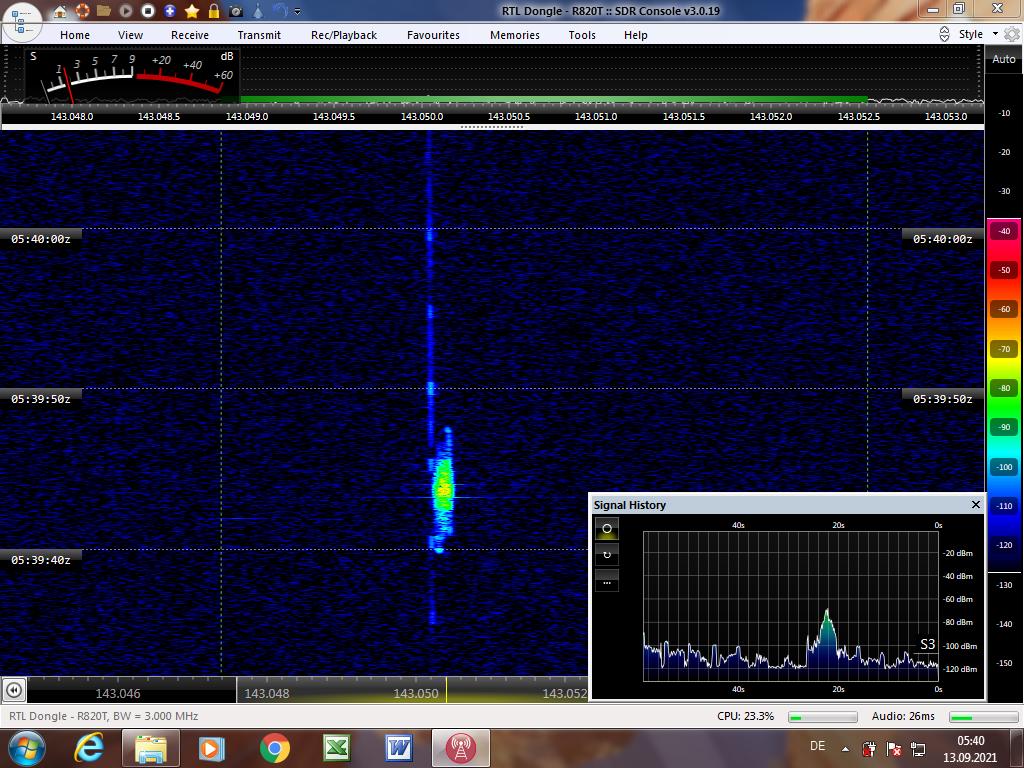Open Windows Explorer from the taskbar
This screenshot has height=768, width=1024.
click(x=150, y=748)
